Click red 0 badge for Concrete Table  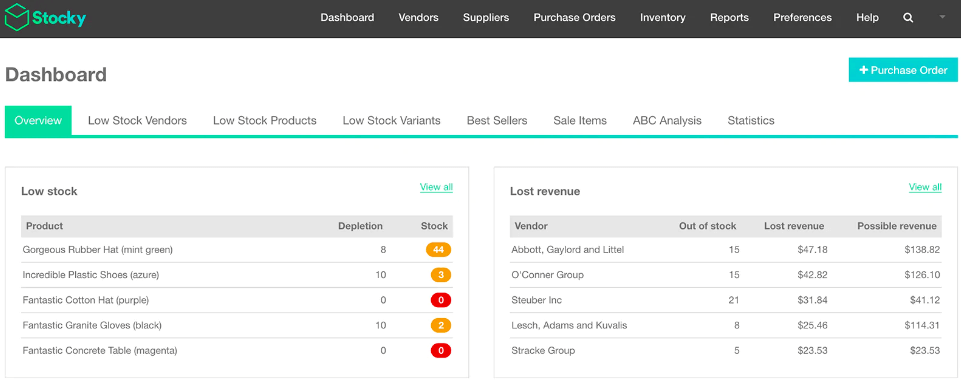441,351
